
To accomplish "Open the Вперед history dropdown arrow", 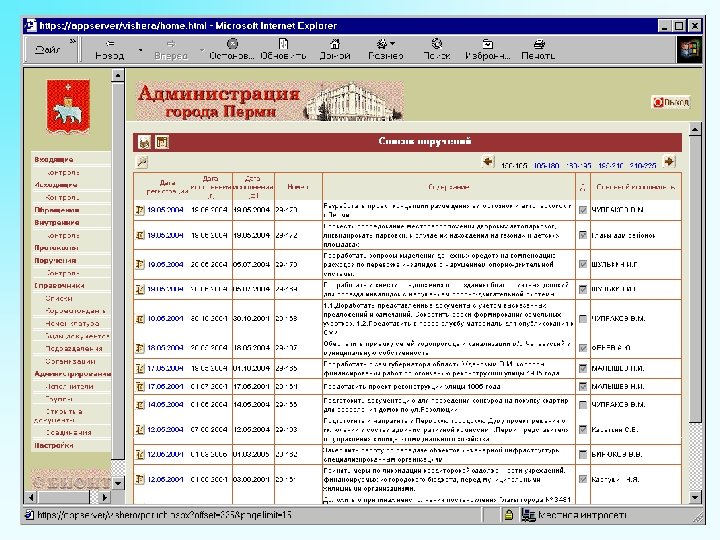I will (x=202, y=50).
